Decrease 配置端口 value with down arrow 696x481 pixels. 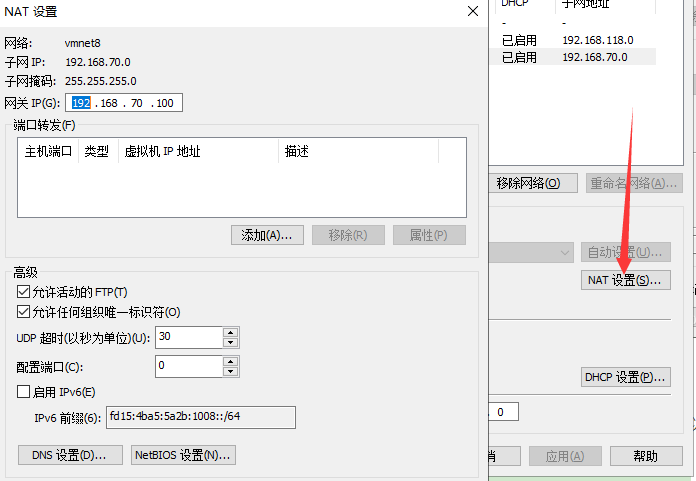click(x=230, y=371)
